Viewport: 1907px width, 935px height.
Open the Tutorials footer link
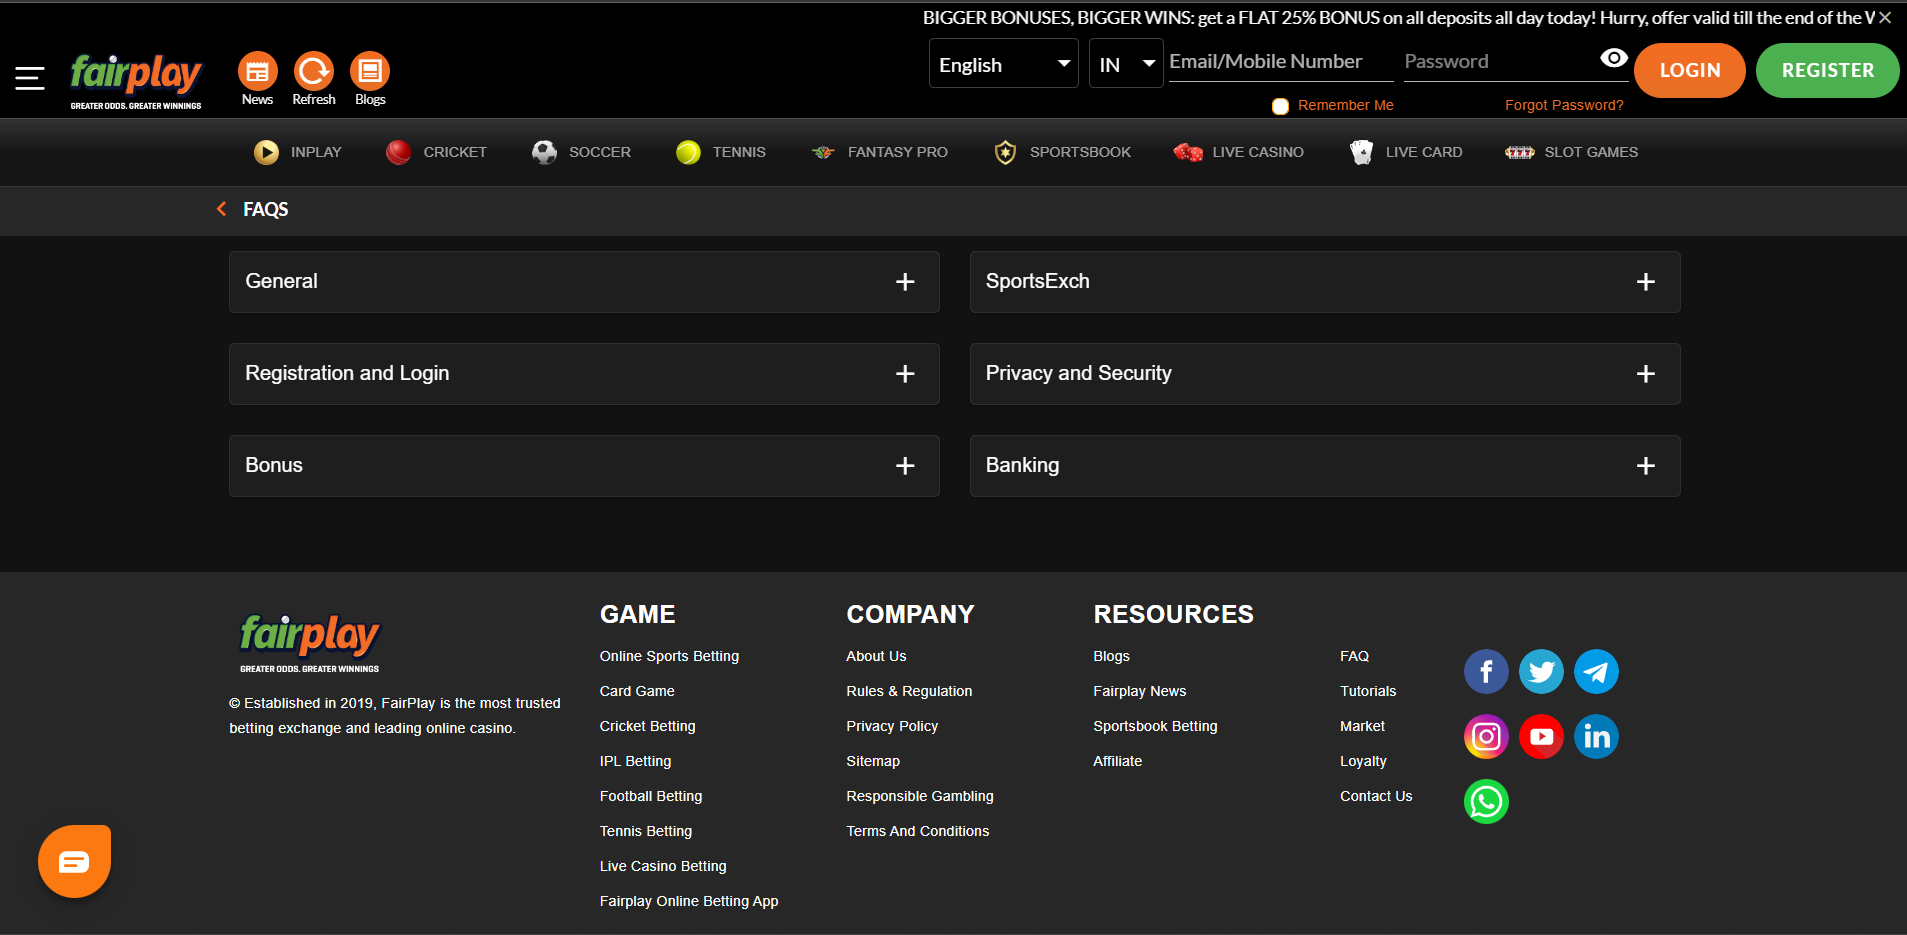point(1368,691)
